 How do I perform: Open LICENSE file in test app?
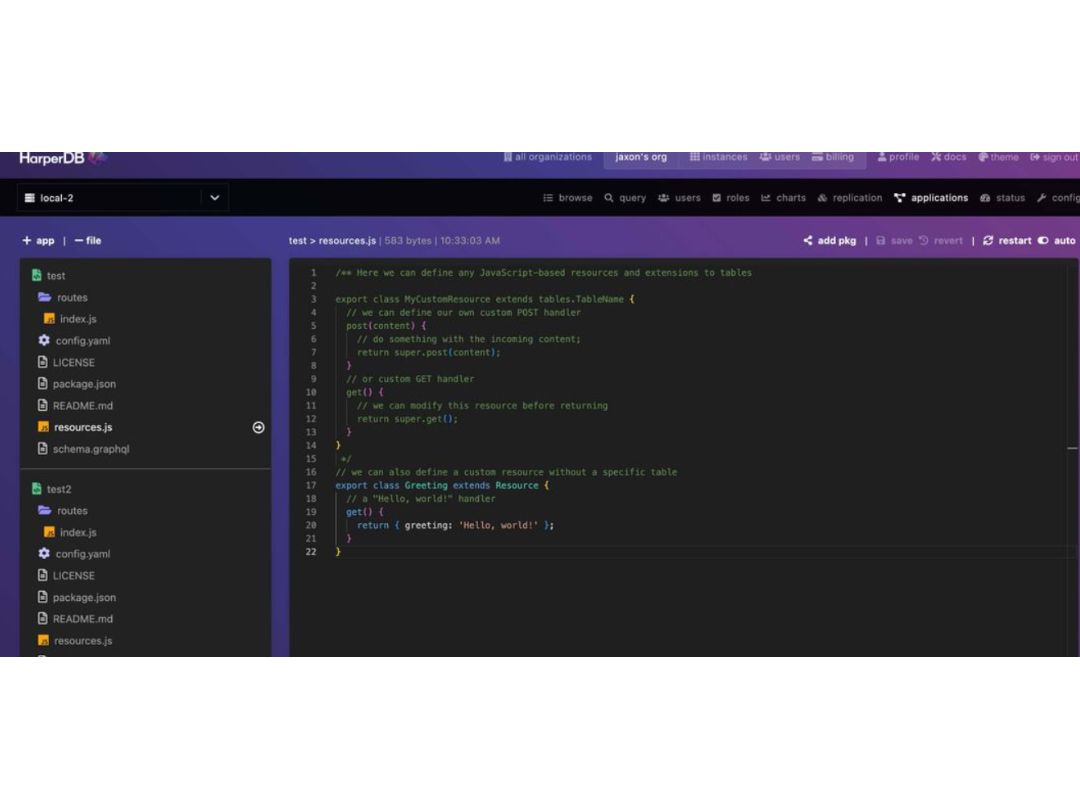coord(66,362)
